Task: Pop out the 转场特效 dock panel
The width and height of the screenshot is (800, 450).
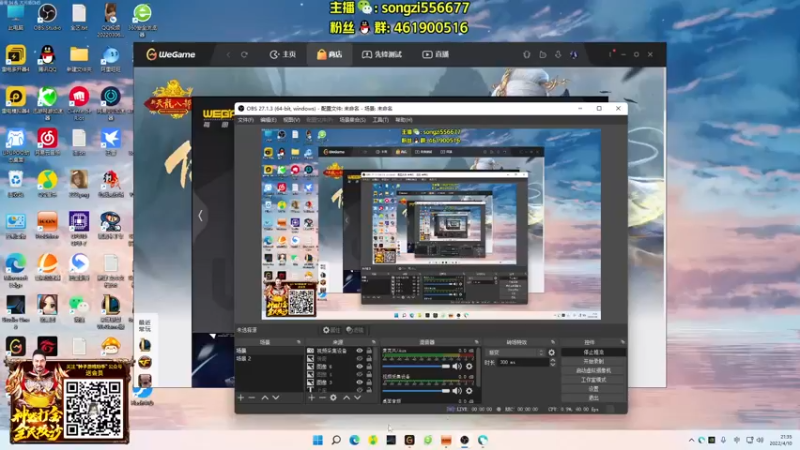Action: pos(553,342)
